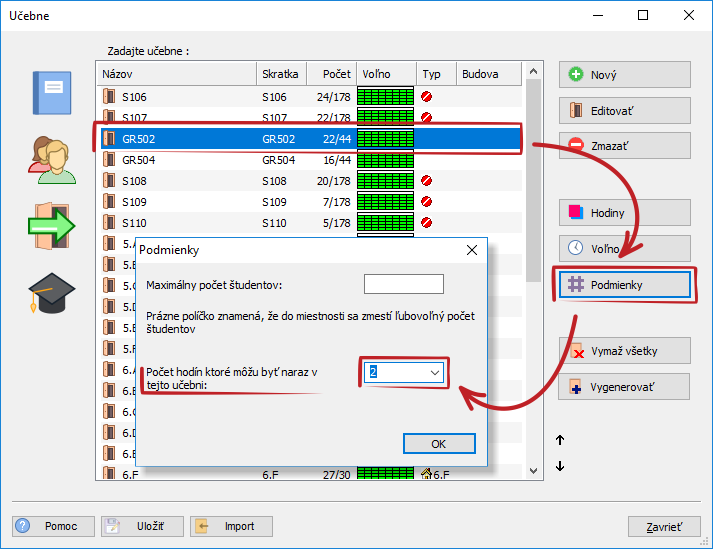Open the teachers people icon
Screen dimensions: 713x549
click(51, 158)
